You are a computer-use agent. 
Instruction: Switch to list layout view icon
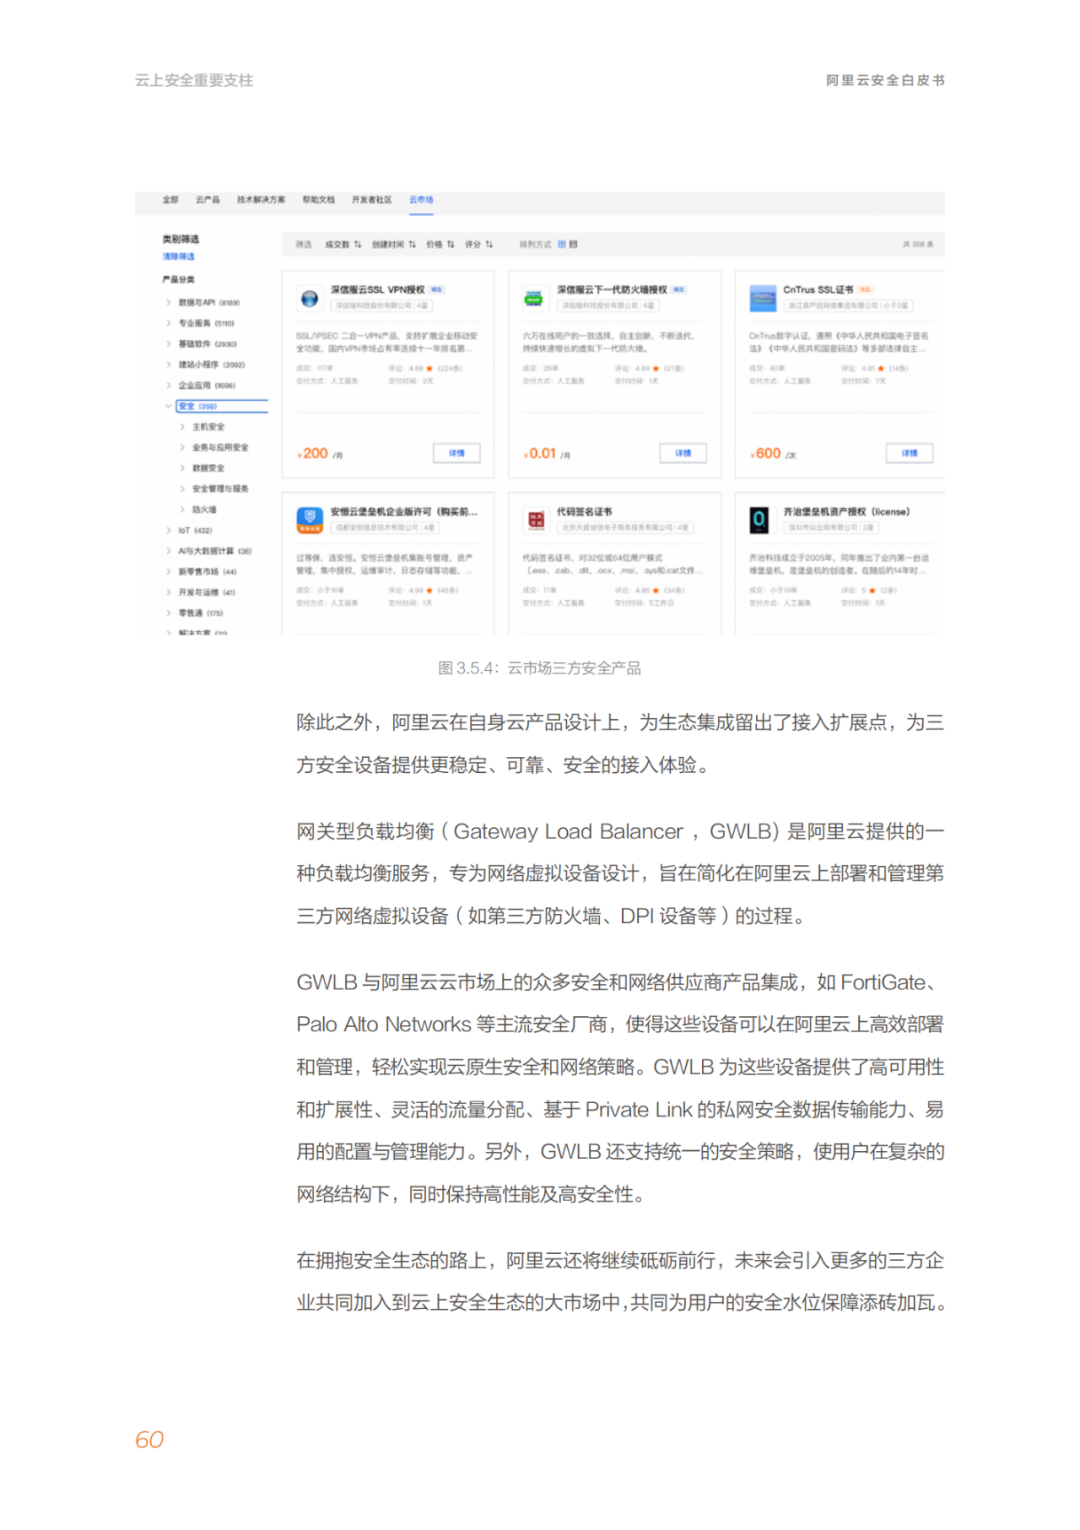coord(573,244)
